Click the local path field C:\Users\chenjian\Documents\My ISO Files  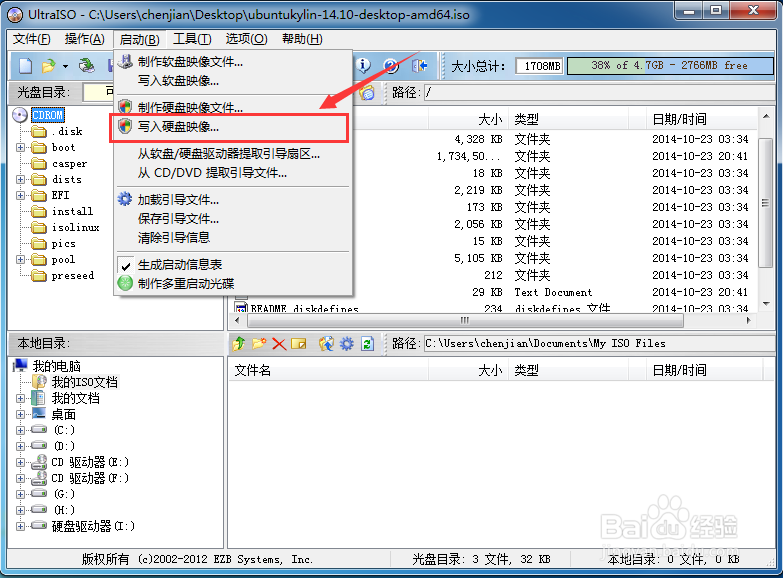click(x=599, y=344)
